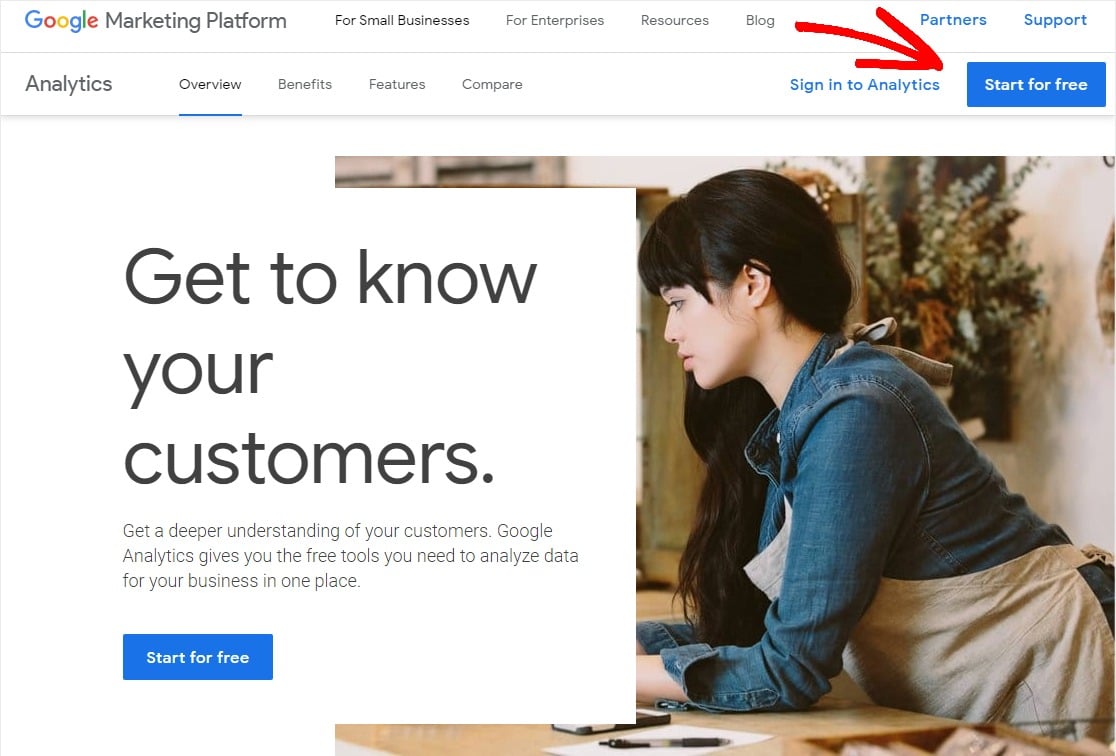Open the For Small Businesses menu

point(402,21)
